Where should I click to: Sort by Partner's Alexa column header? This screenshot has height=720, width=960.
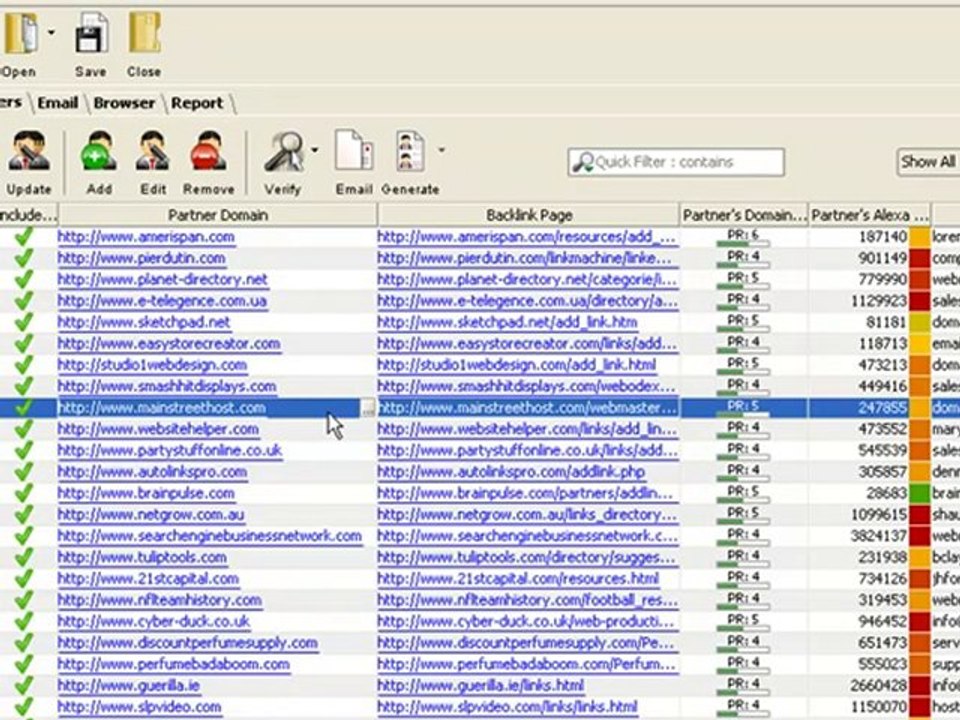[869, 216]
